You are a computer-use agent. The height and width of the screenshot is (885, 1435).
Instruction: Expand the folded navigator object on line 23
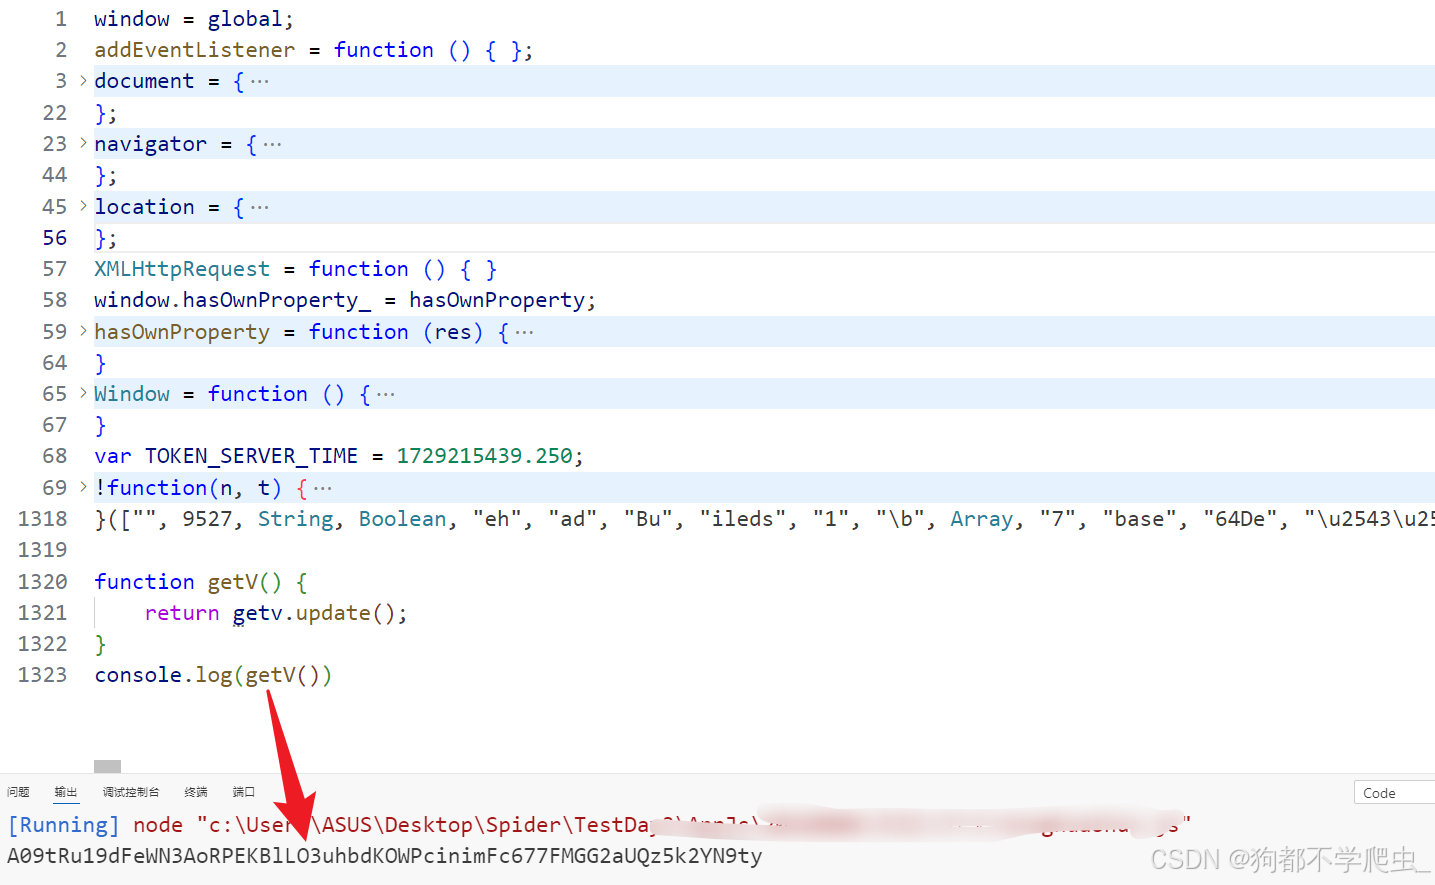(x=83, y=144)
